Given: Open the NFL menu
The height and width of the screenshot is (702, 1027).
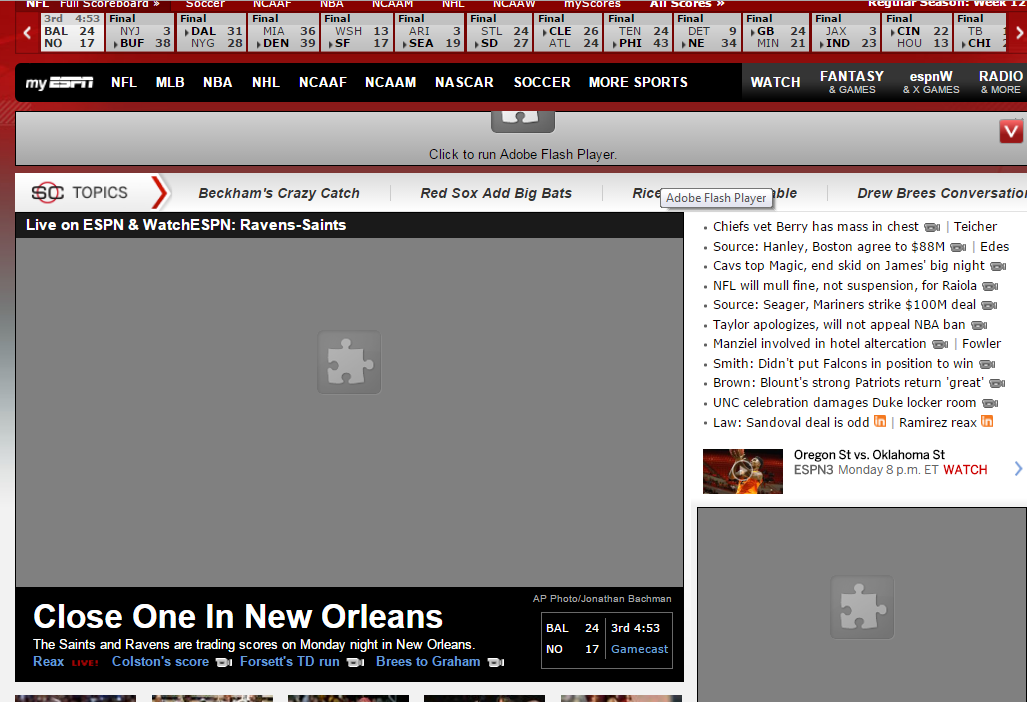Looking at the screenshot, I should [124, 83].
